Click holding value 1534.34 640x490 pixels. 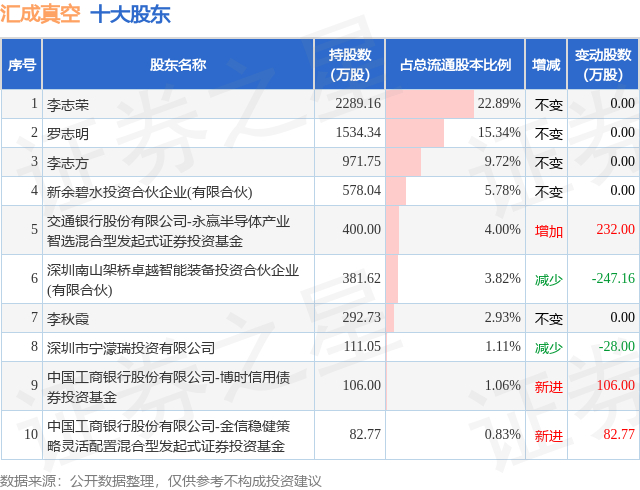coord(358,132)
